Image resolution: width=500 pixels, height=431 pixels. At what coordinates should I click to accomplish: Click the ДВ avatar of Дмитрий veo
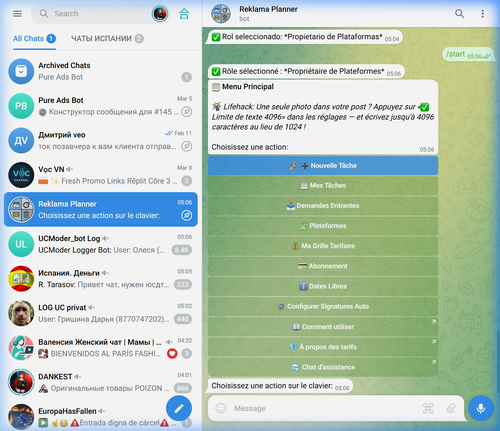coord(21,141)
